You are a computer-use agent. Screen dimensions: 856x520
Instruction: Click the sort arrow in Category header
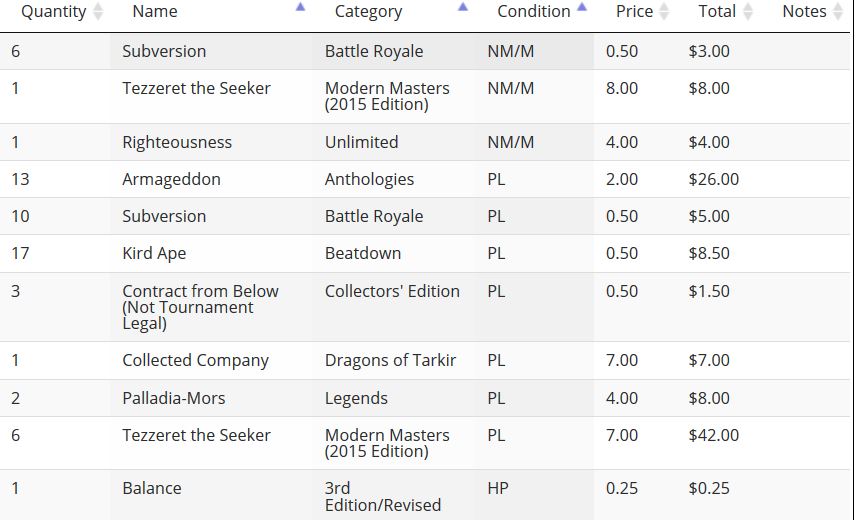(462, 7)
